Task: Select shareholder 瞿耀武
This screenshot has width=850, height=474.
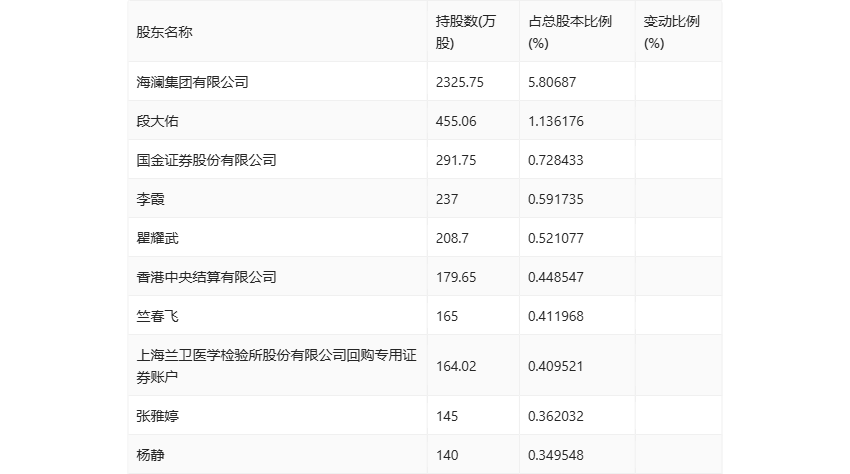Action: 157,238
